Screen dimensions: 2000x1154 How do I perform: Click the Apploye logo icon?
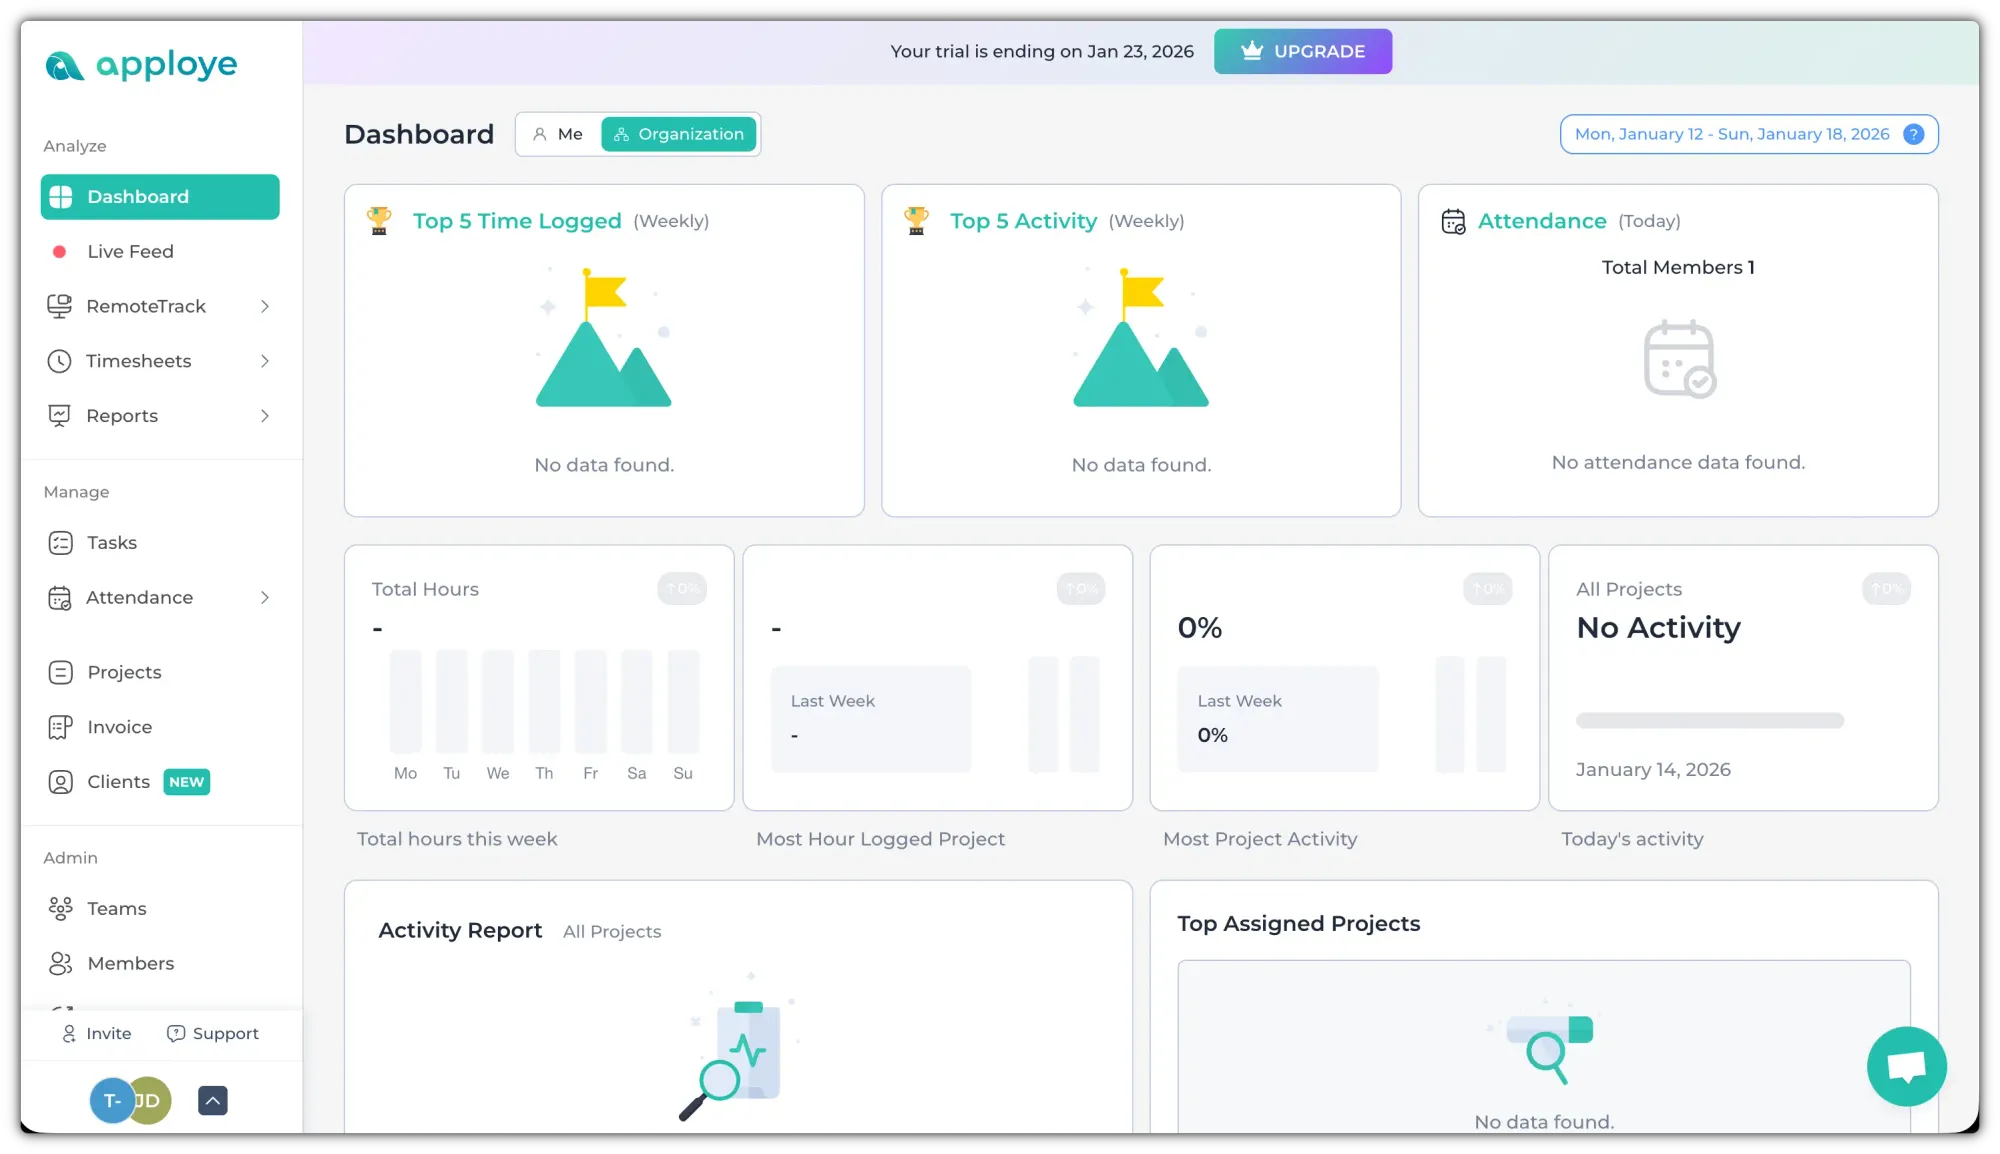click(x=65, y=66)
